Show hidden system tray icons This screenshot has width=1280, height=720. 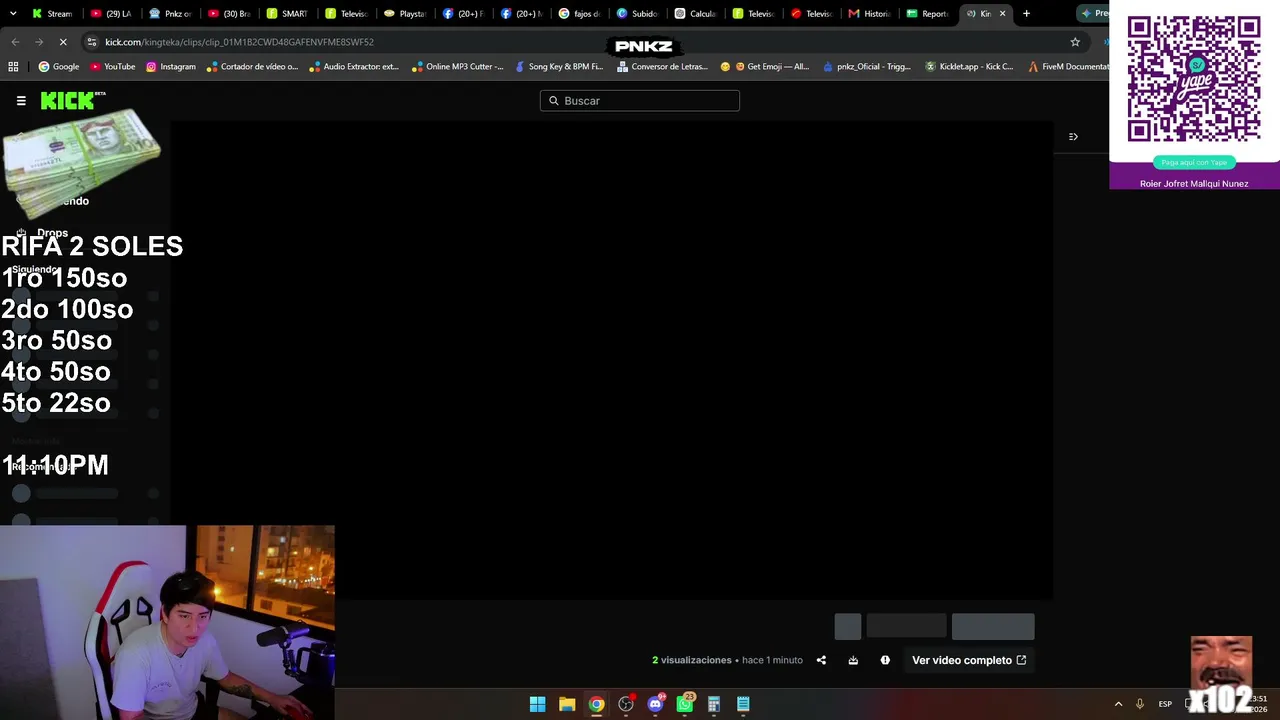point(1118,704)
